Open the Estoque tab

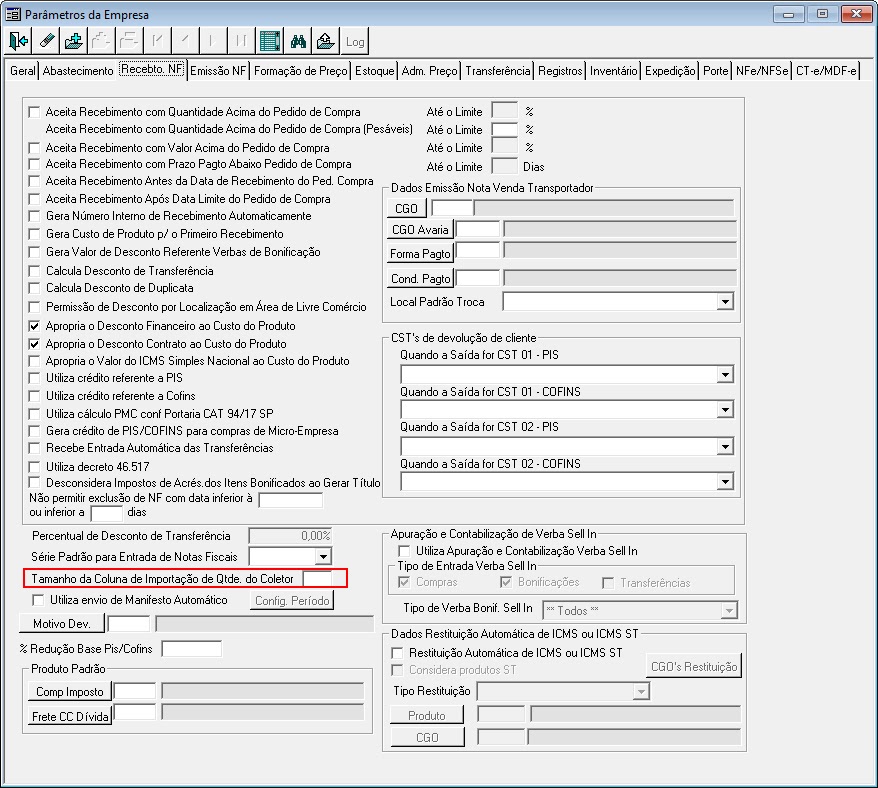375,71
